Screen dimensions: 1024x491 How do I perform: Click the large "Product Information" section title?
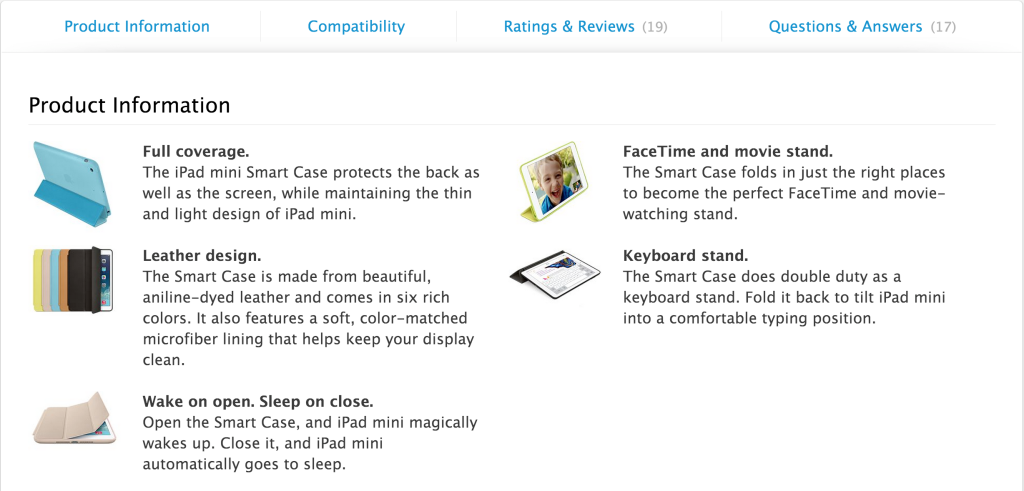(x=129, y=105)
